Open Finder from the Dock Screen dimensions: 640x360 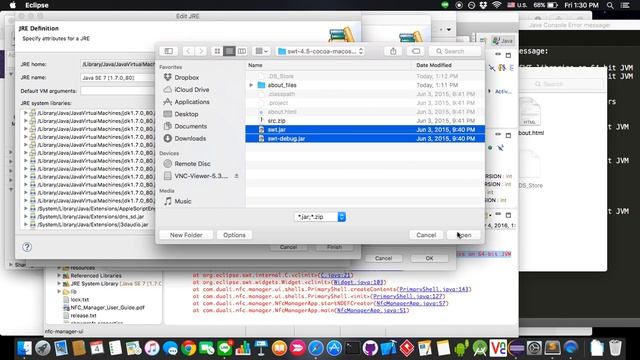tap(24, 348)
